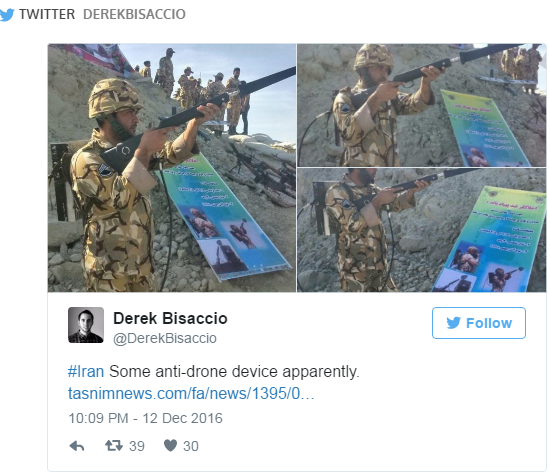This screenshot has width=550, height=474.
Task: Click the heart like icon
Action: (170, 446)
